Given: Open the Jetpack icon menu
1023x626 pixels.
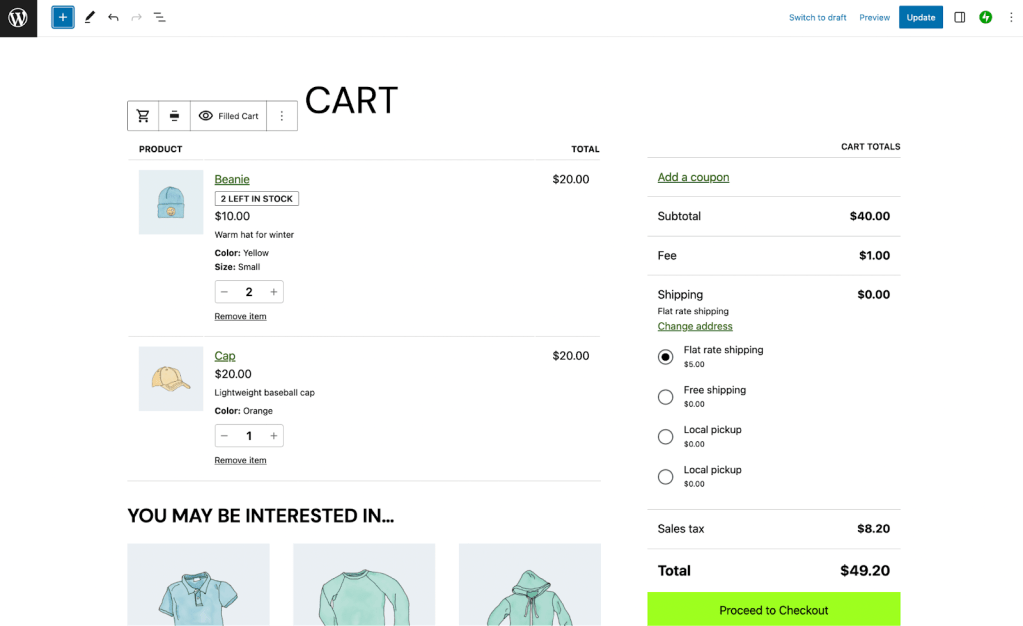Looking at the screenshot, I should pyautogui.click(x=985, y=17).
